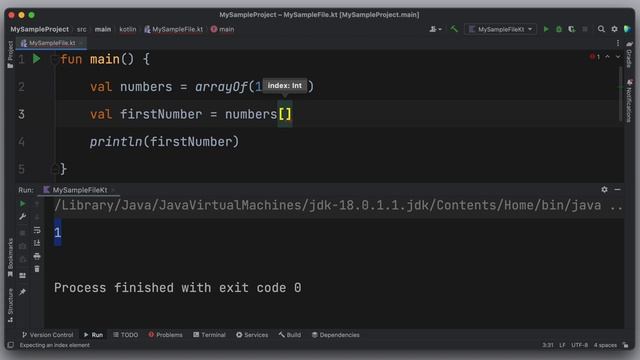Screen dimensions: 640x360
Task: Open run configuration wrench in Run panel
Action: click(22, 217)
